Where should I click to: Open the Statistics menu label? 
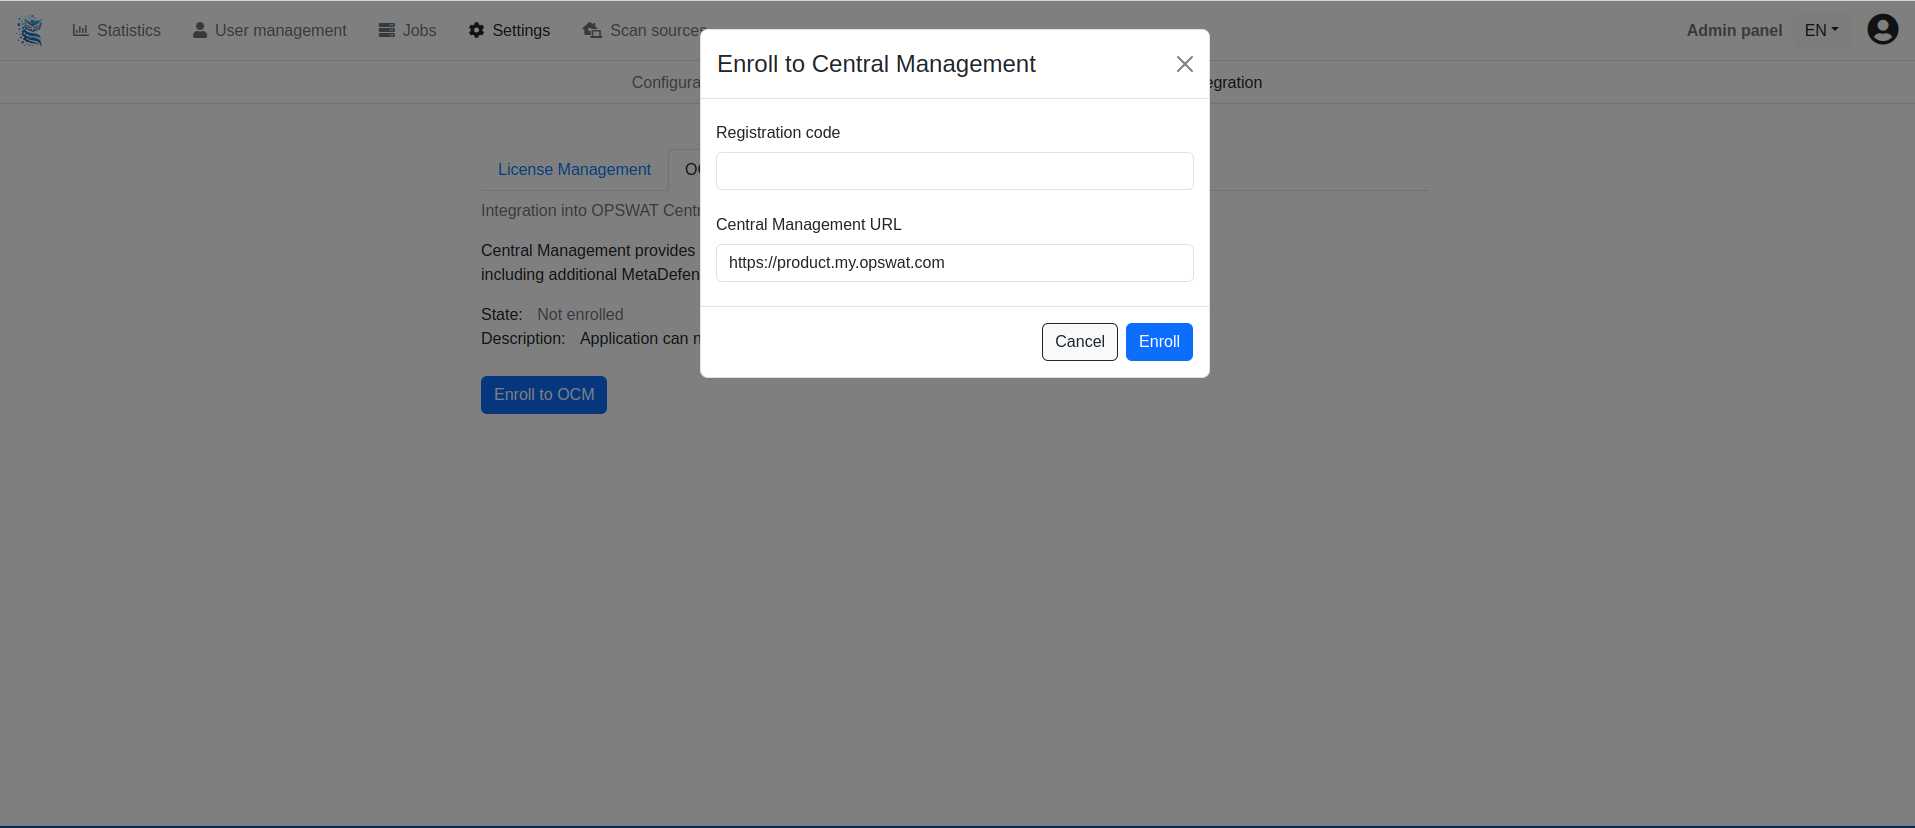pos(129,30)
